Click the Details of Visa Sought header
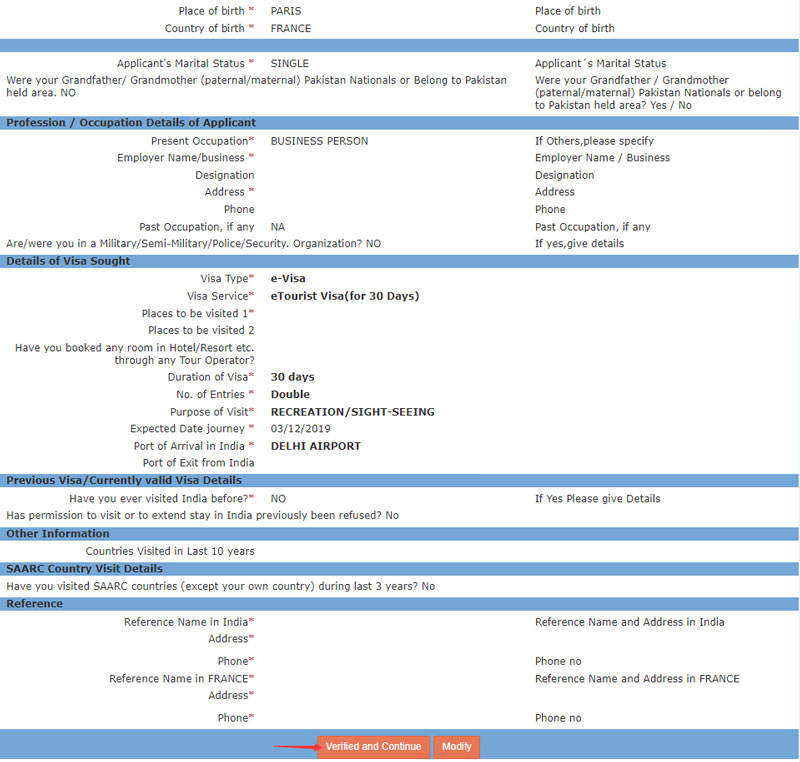This screenshot has width=800, height=762. point(68,261)
